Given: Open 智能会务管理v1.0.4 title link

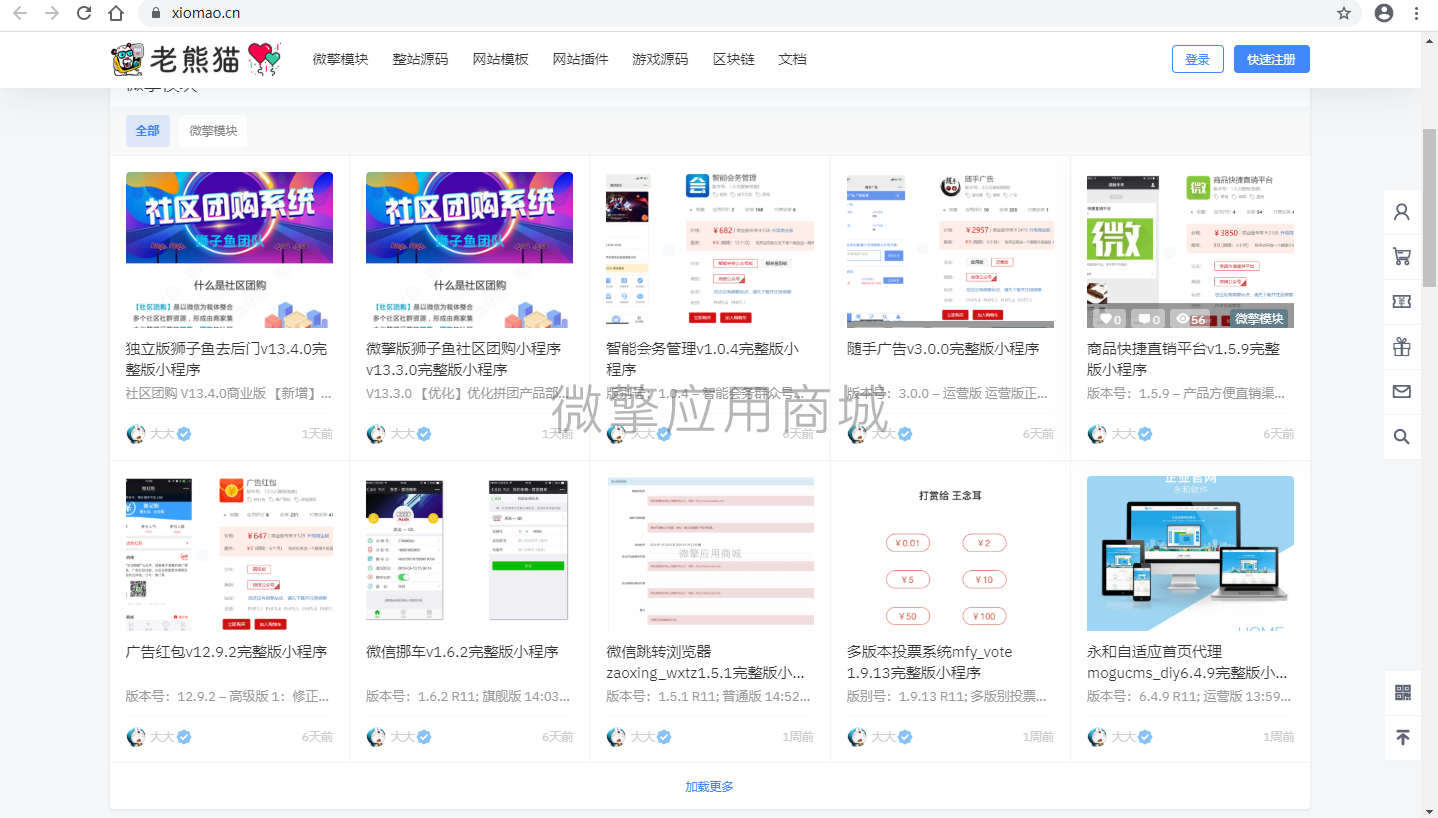Looking at the screenshot, I should point(703,359).
